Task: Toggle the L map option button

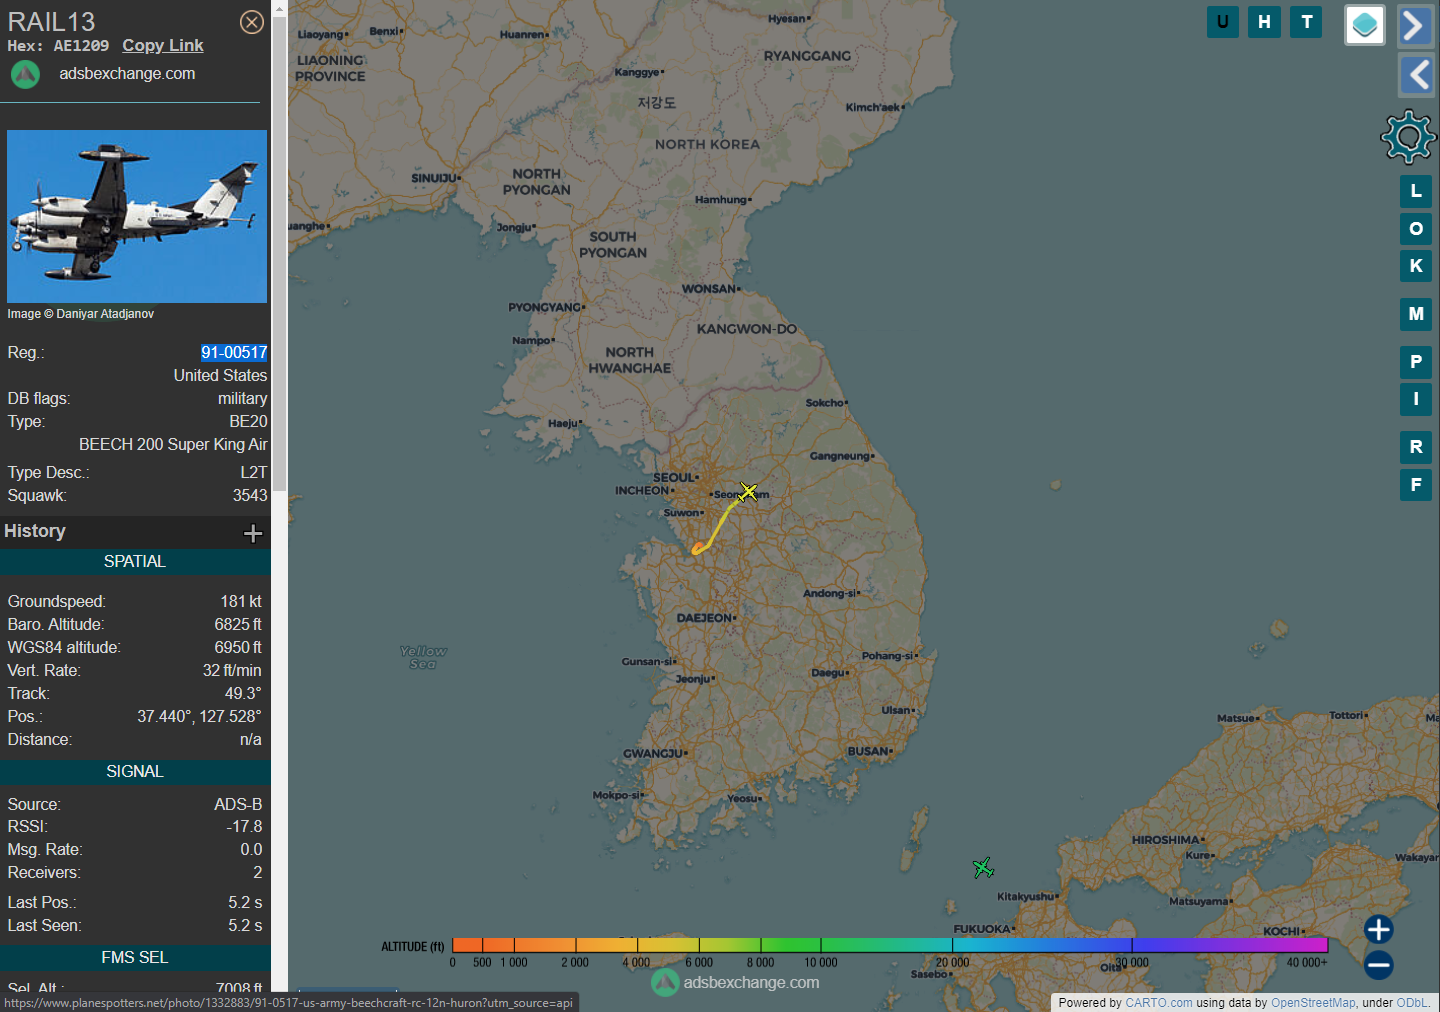Action: point(1416,191)
